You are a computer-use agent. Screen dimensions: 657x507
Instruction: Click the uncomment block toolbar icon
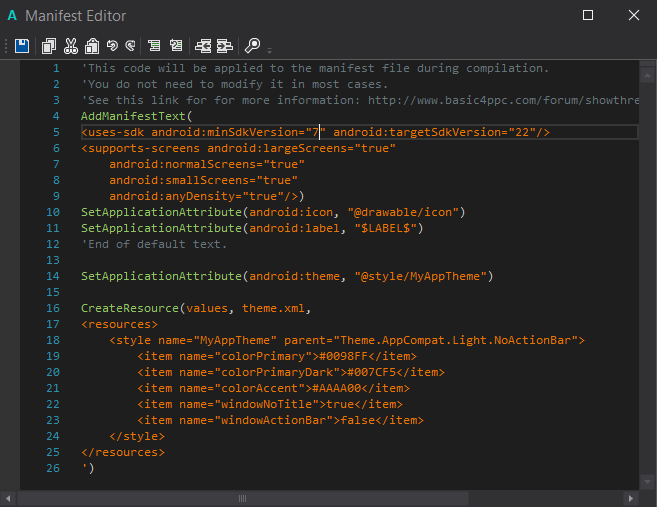pos(175,46)
